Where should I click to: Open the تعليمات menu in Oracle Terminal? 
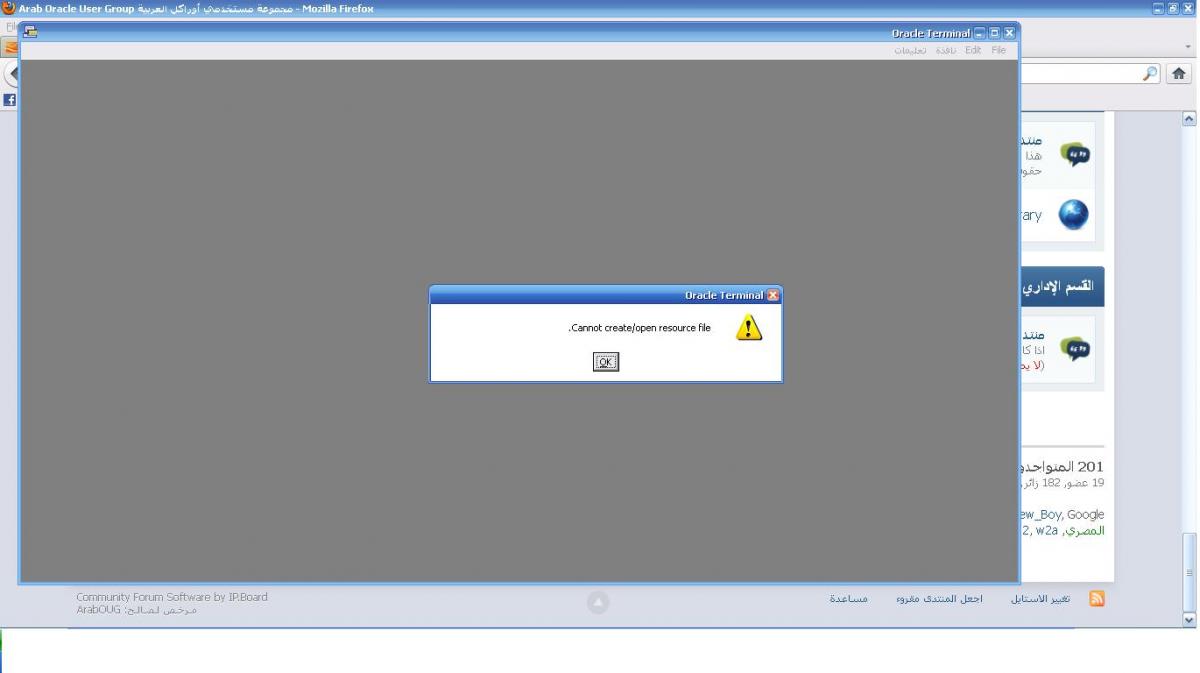tap(910, 50)
